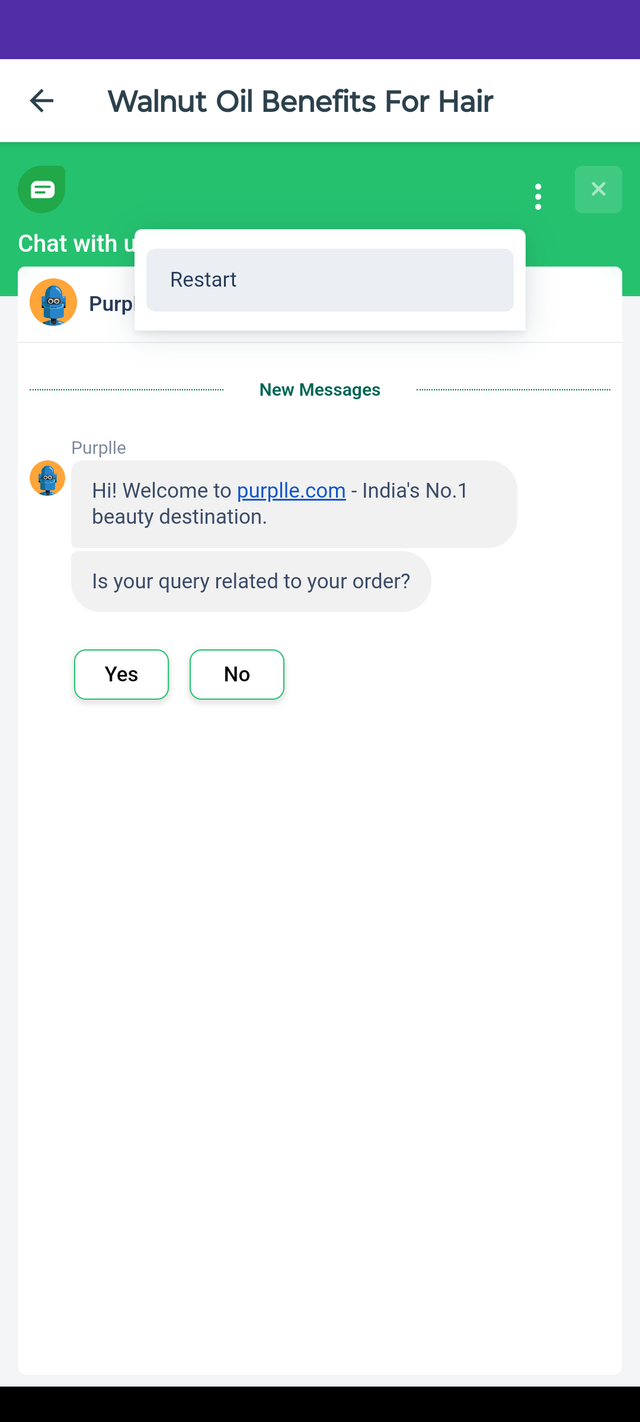Open the purplle.com link
Viewport: 640px width, 1422px height.
(x=291, y=491)
